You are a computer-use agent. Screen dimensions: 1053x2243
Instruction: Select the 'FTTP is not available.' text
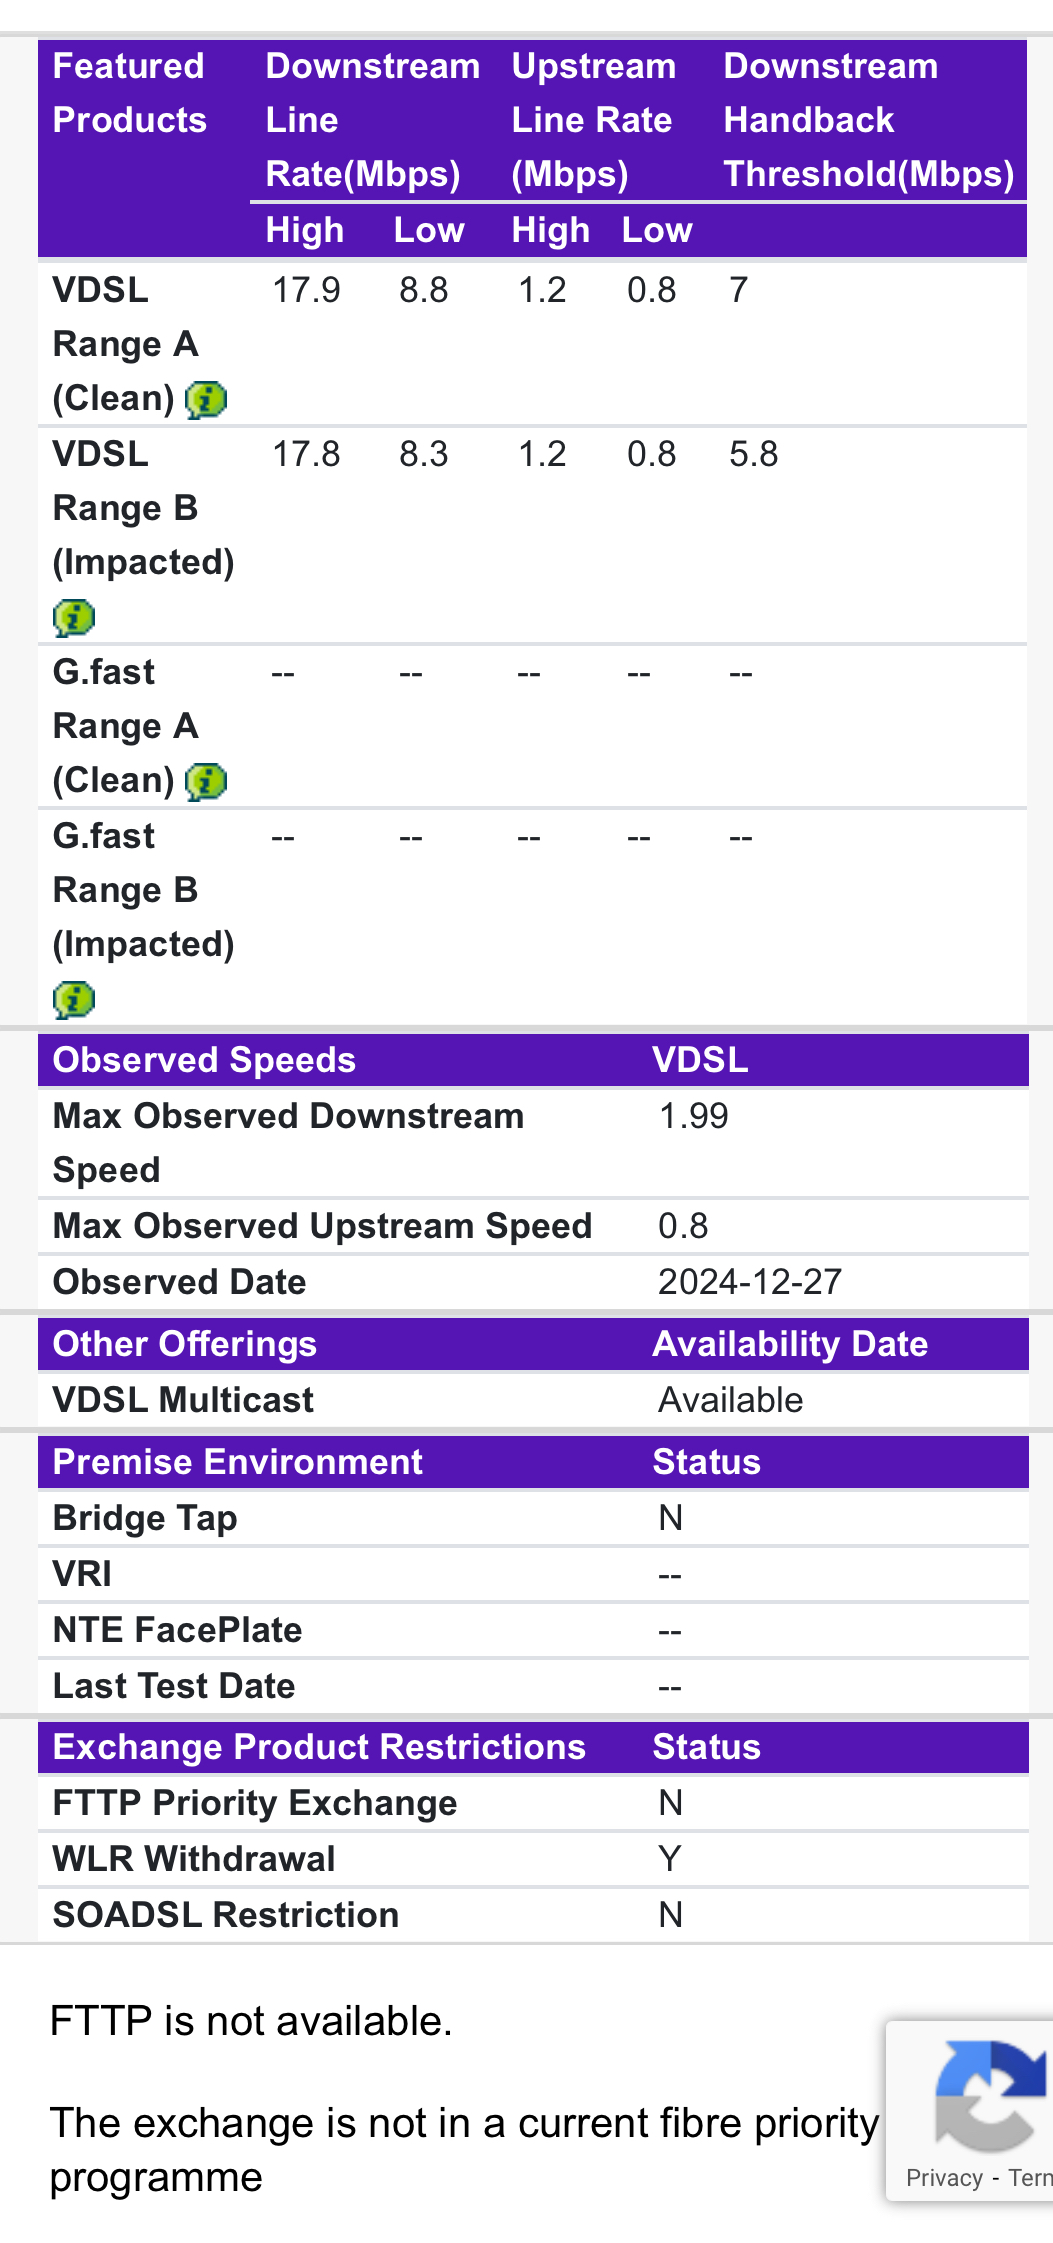coord(251,2021)
